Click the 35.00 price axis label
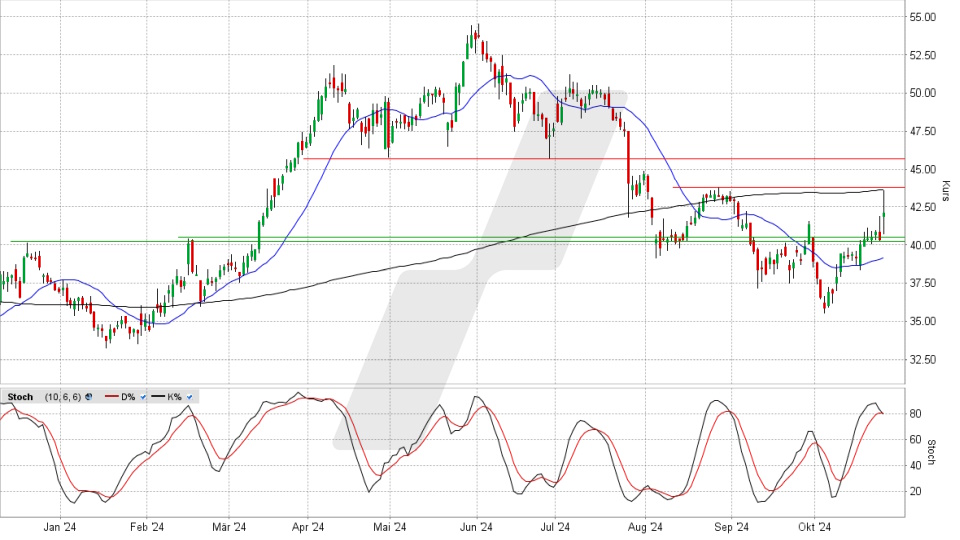This screenshot has width=960, height=540. (923, 321)
